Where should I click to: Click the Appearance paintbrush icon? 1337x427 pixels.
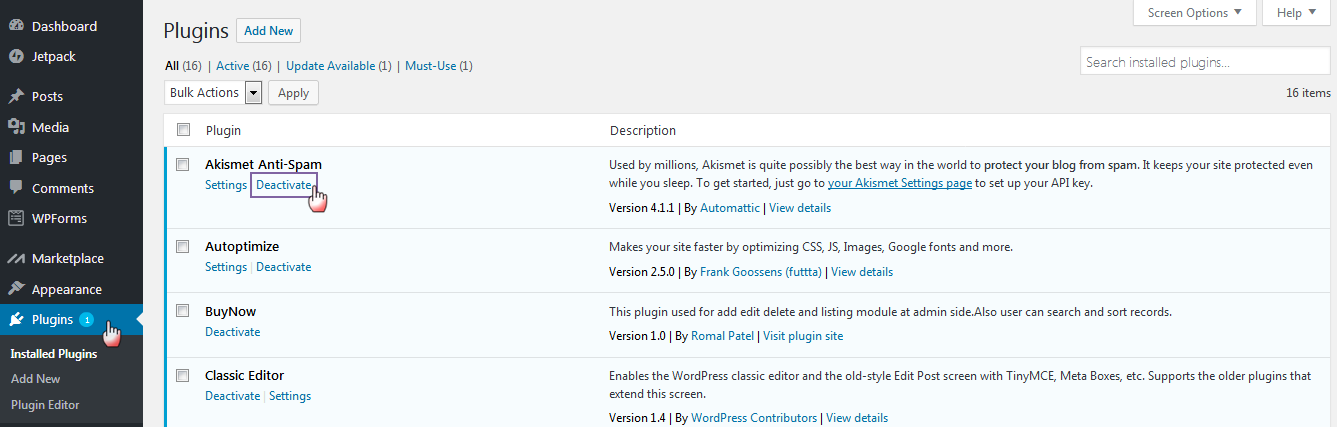tap(16, 289)
